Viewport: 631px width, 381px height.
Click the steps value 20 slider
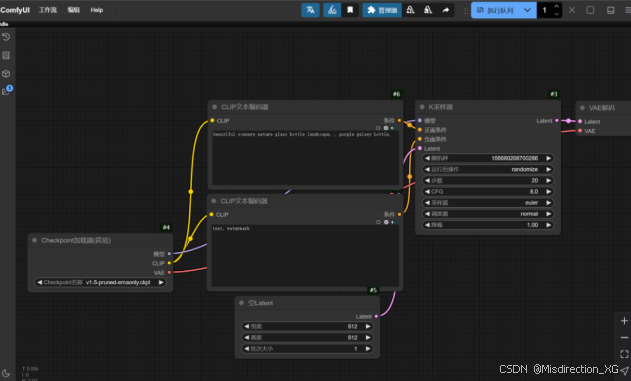coord(488,181)
